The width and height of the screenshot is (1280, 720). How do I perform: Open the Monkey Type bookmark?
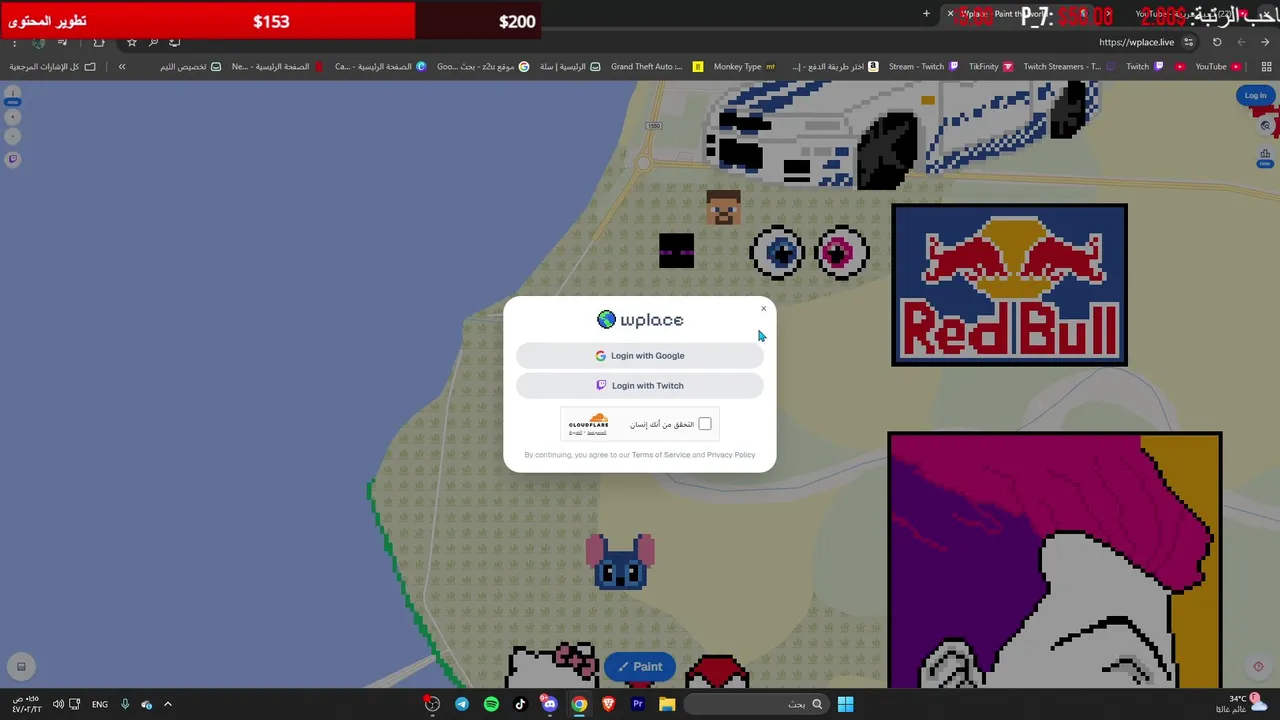745,67
